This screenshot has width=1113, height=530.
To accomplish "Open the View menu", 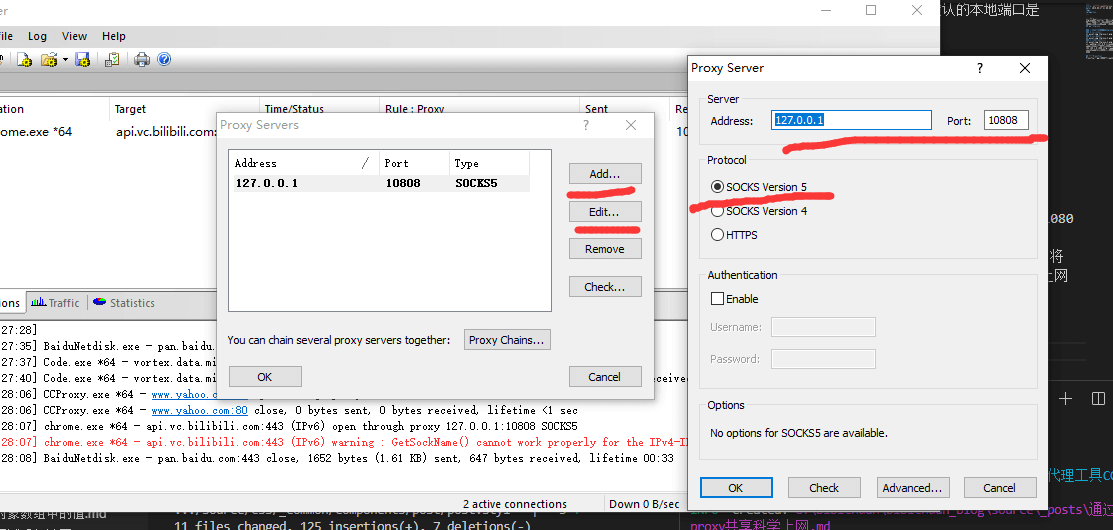I will 74,36.
